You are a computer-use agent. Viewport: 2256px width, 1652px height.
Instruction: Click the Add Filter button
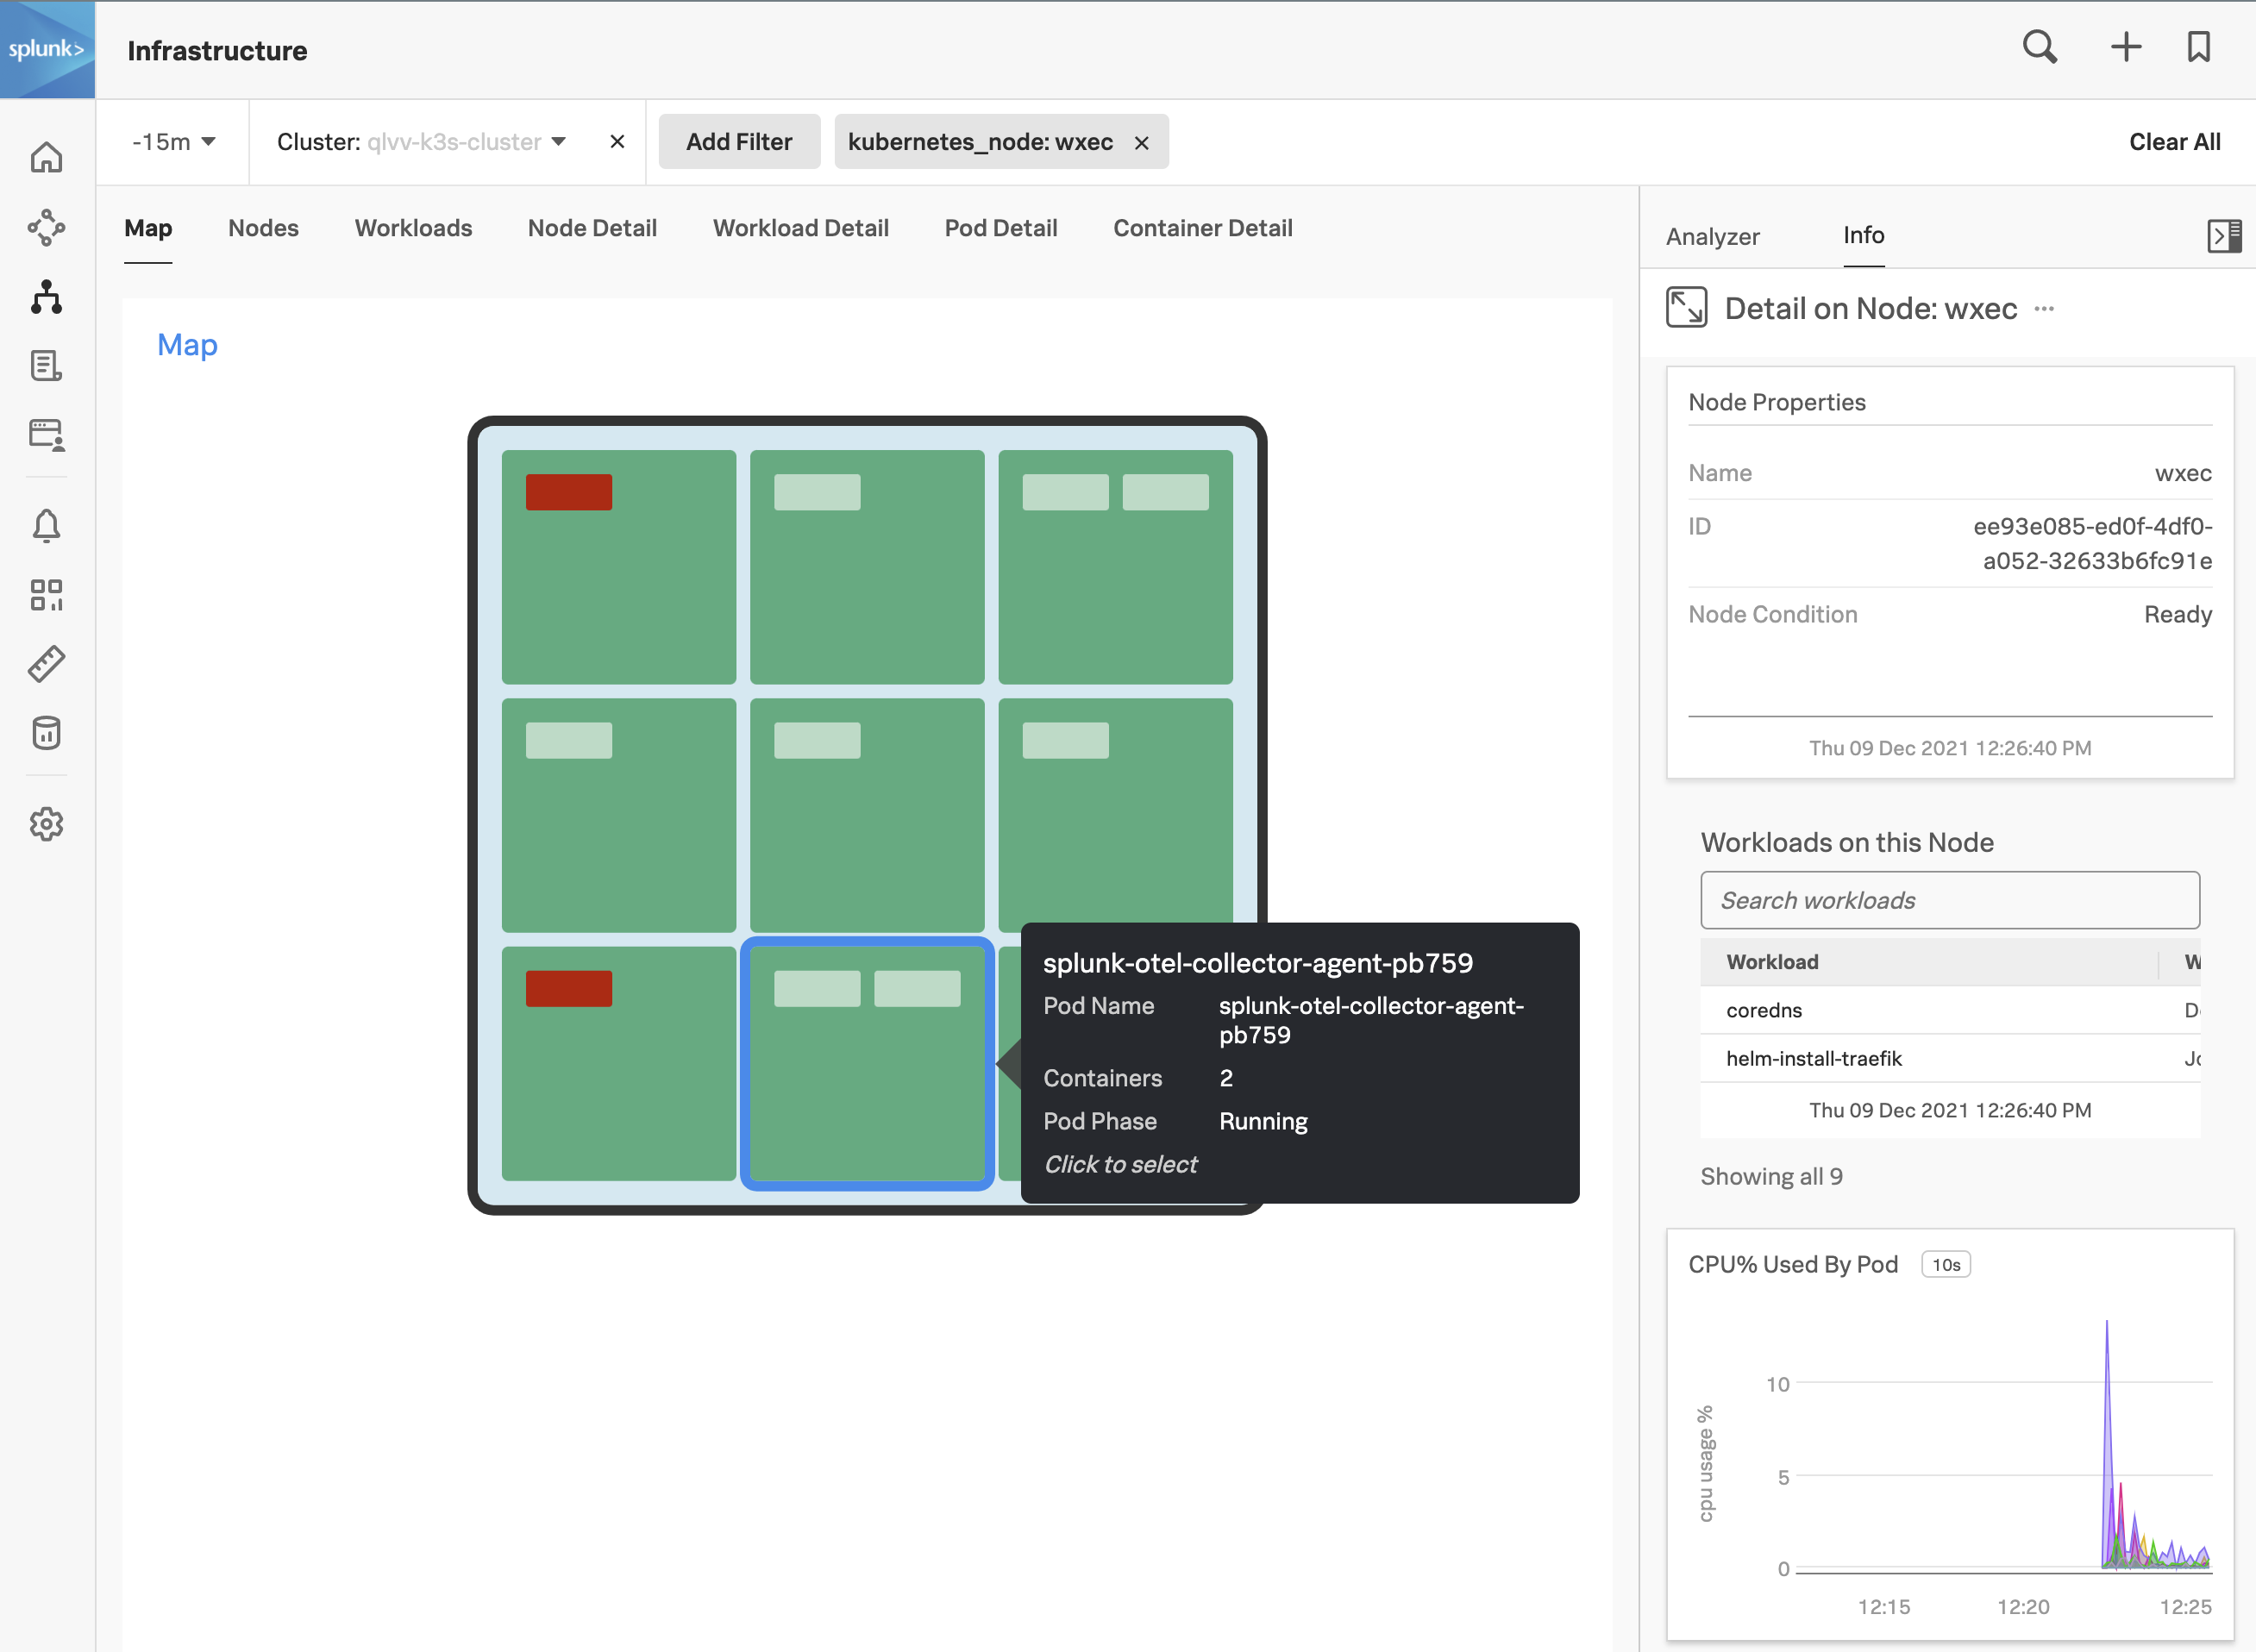pyautogui.click(x=738, y=142)
